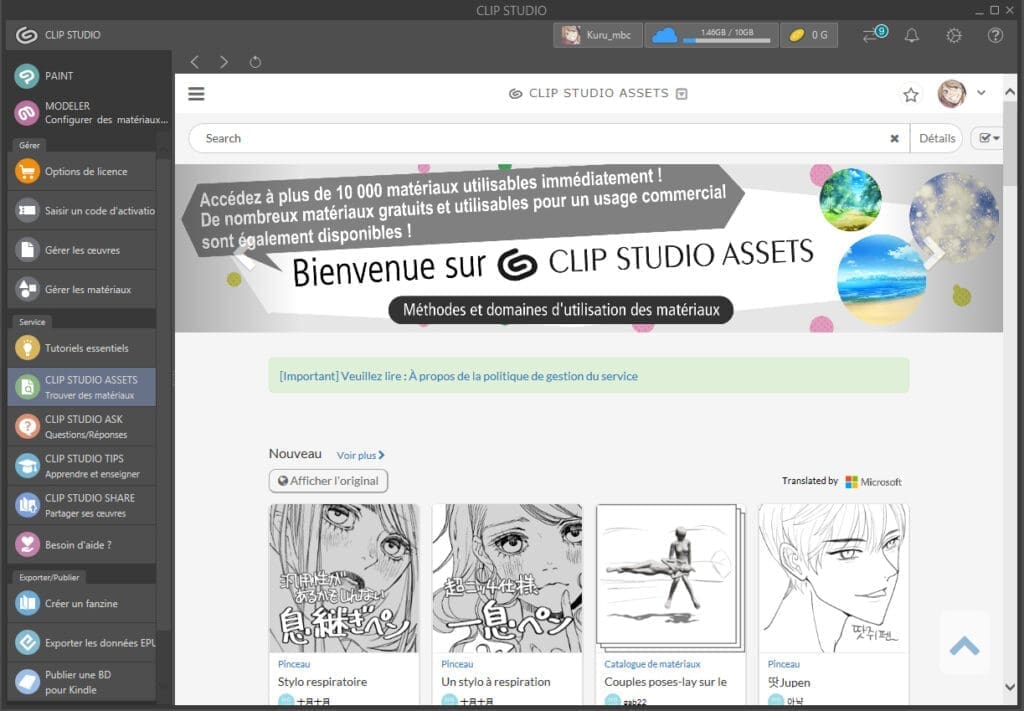This screenshot has width=1024, height=711.
Task: Click the Détails button
Action: [936, 138]
